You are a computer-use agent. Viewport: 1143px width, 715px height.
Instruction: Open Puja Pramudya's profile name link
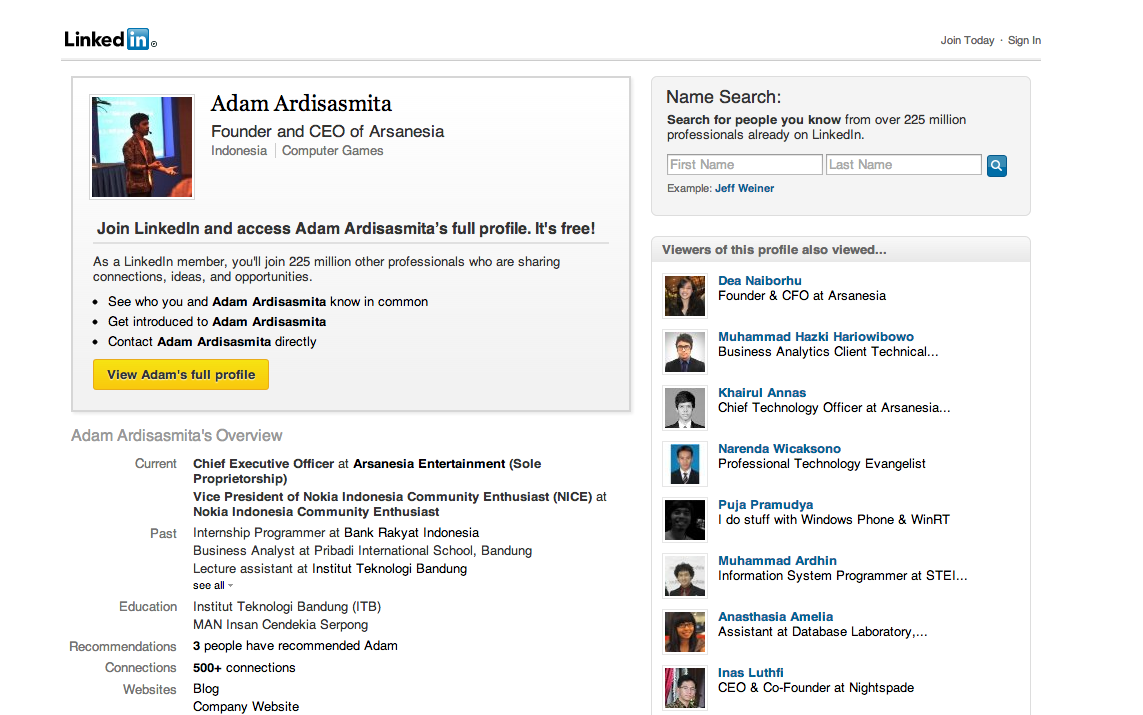(x=765, y=505)
